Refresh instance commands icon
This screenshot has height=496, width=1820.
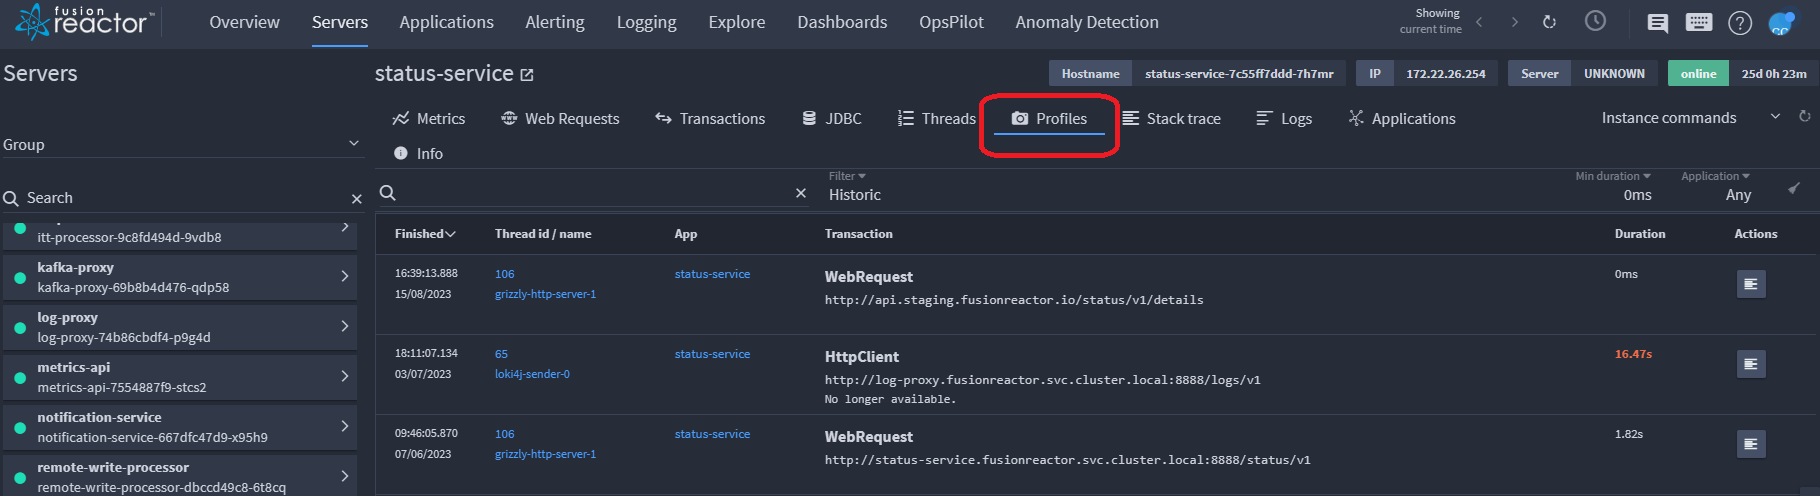point(1805,117)
